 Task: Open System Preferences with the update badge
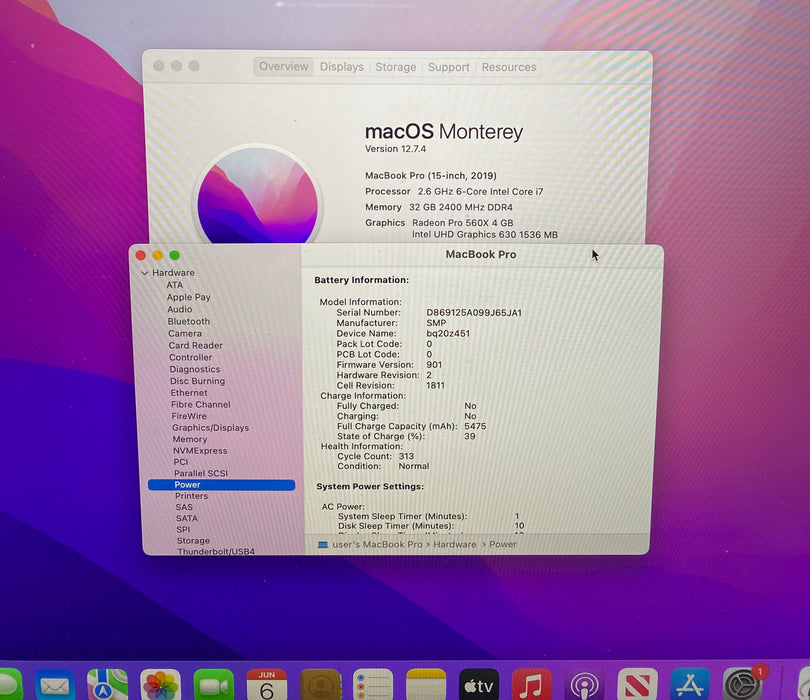click(x=743, y=685)
